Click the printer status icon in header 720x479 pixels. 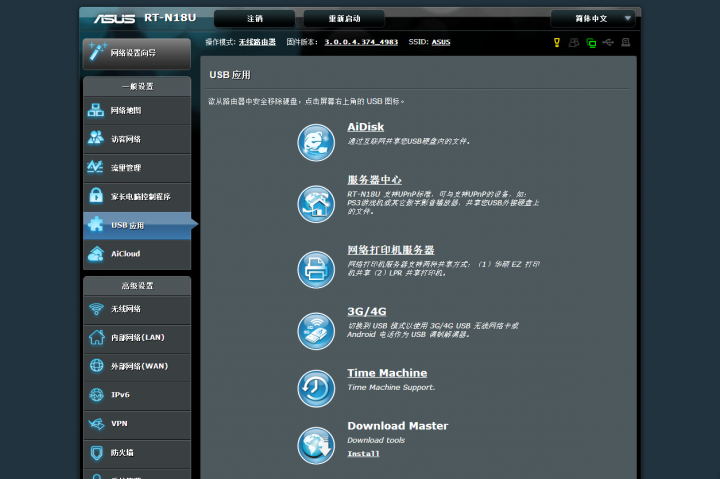pyautogui.click(x=625, y=43)
